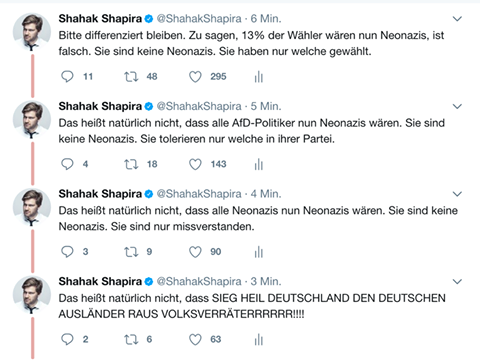Screen dimensions: 480x360
Task: Open the options chevron on 6 Min. tweet
Action: 457,19
